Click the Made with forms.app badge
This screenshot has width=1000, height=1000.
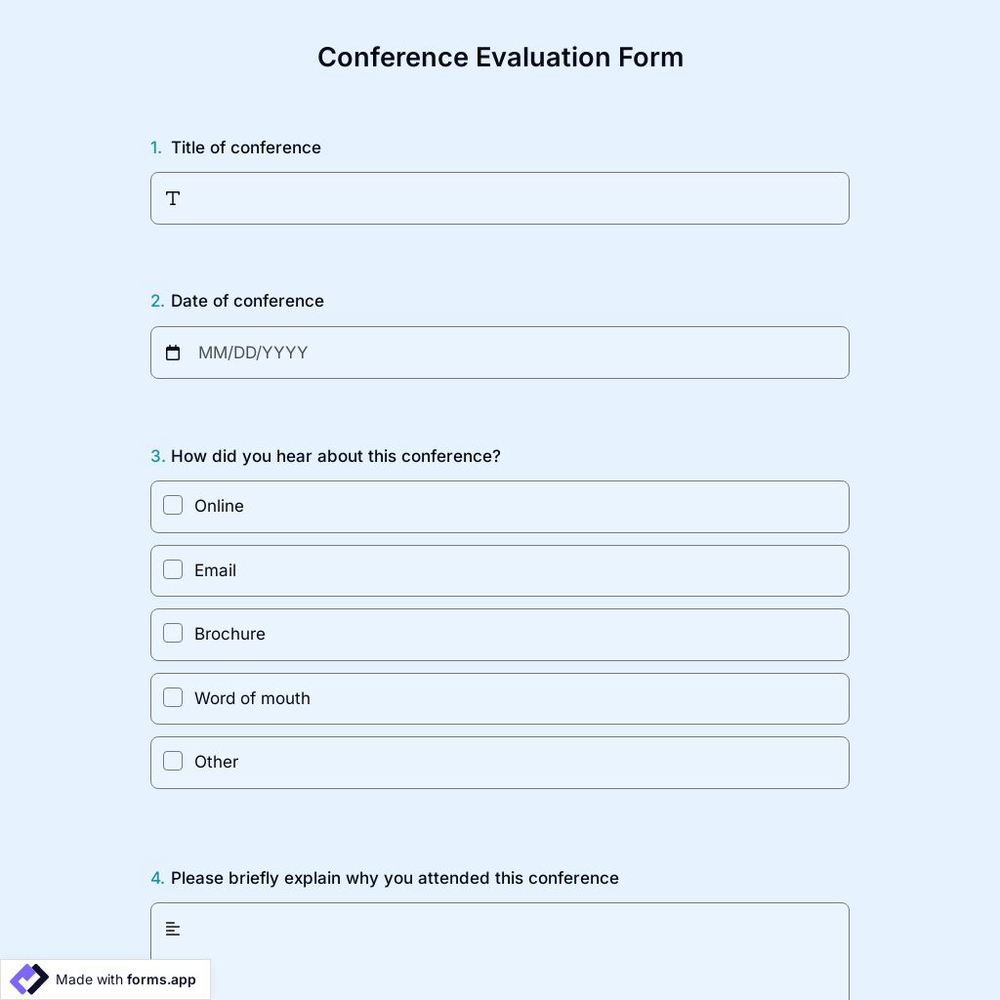[x=105, y=979]
